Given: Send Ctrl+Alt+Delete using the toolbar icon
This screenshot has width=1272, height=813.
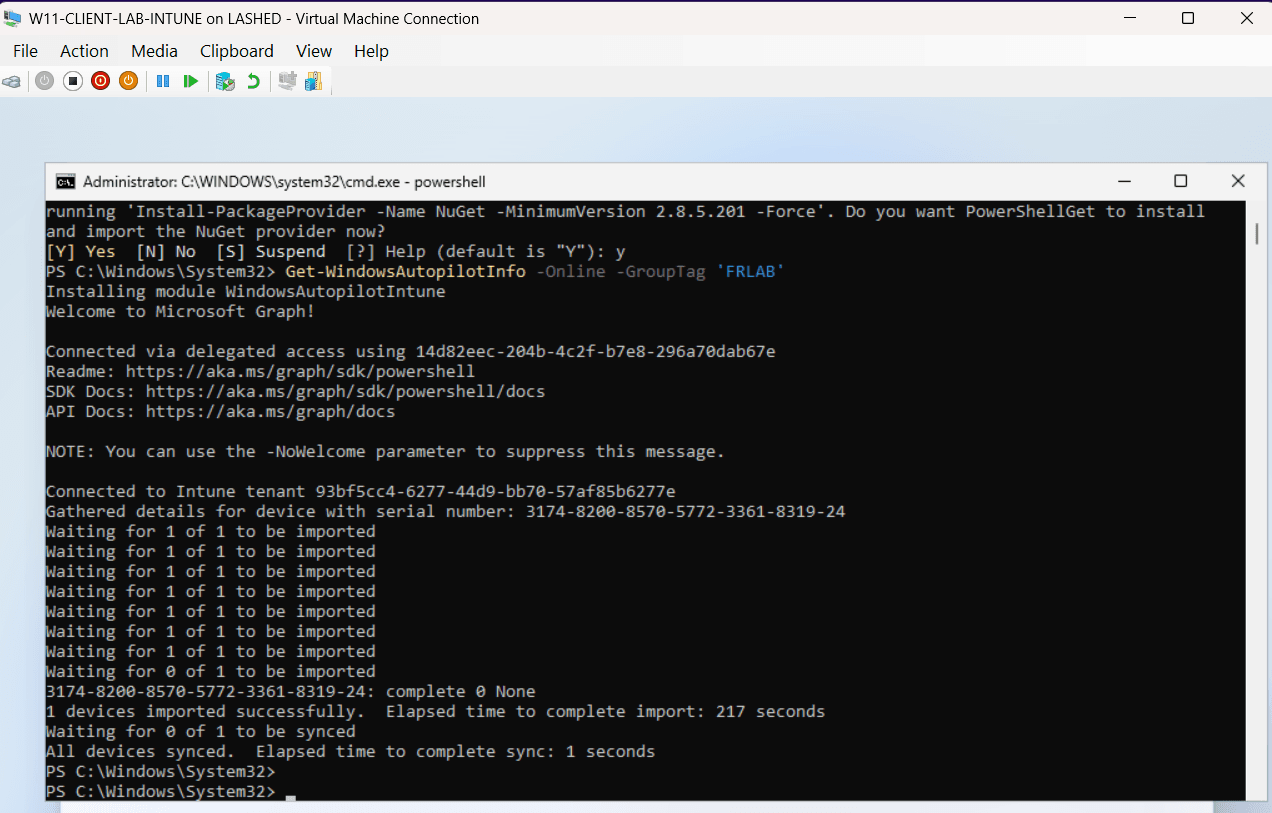Looking at the screenshot, I should (x=12, y=82).
